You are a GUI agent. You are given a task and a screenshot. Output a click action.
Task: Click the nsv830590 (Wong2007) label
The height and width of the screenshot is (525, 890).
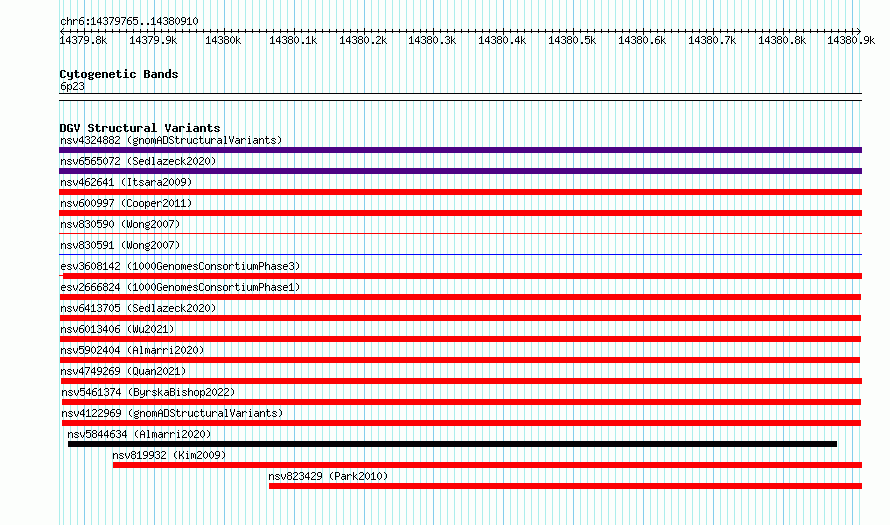[x=120, y=224]
